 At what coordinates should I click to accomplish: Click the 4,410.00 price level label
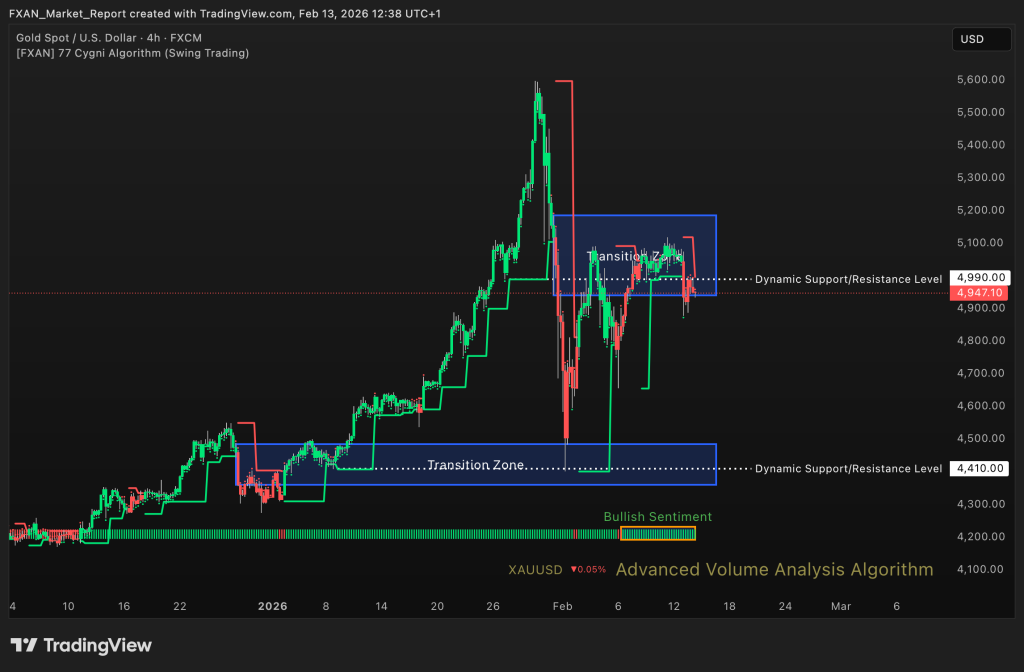click(979, 468)
